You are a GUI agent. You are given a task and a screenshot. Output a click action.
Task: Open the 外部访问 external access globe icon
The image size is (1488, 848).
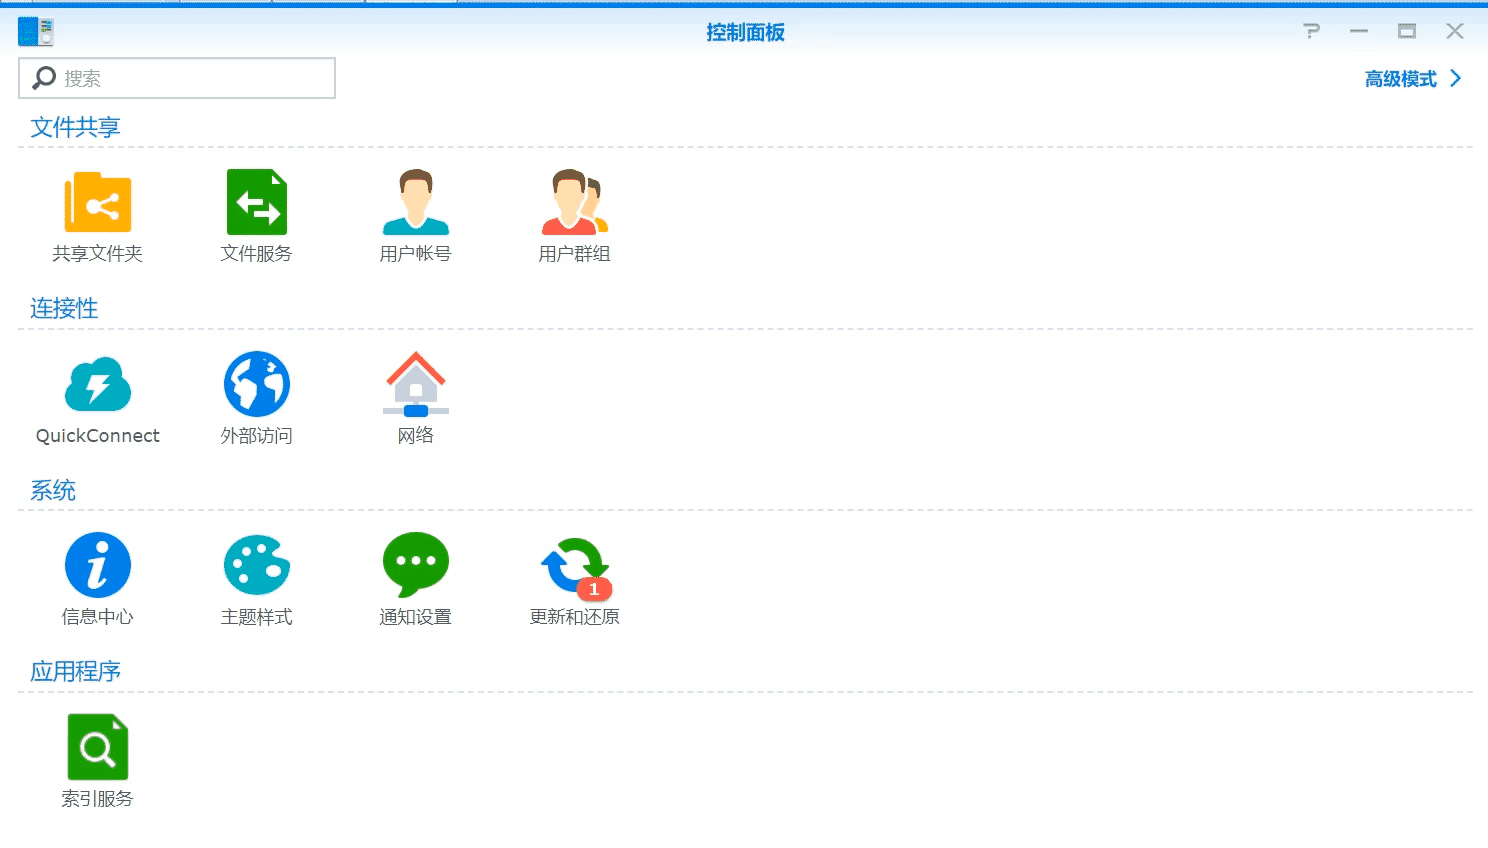(x=257, y=384)
